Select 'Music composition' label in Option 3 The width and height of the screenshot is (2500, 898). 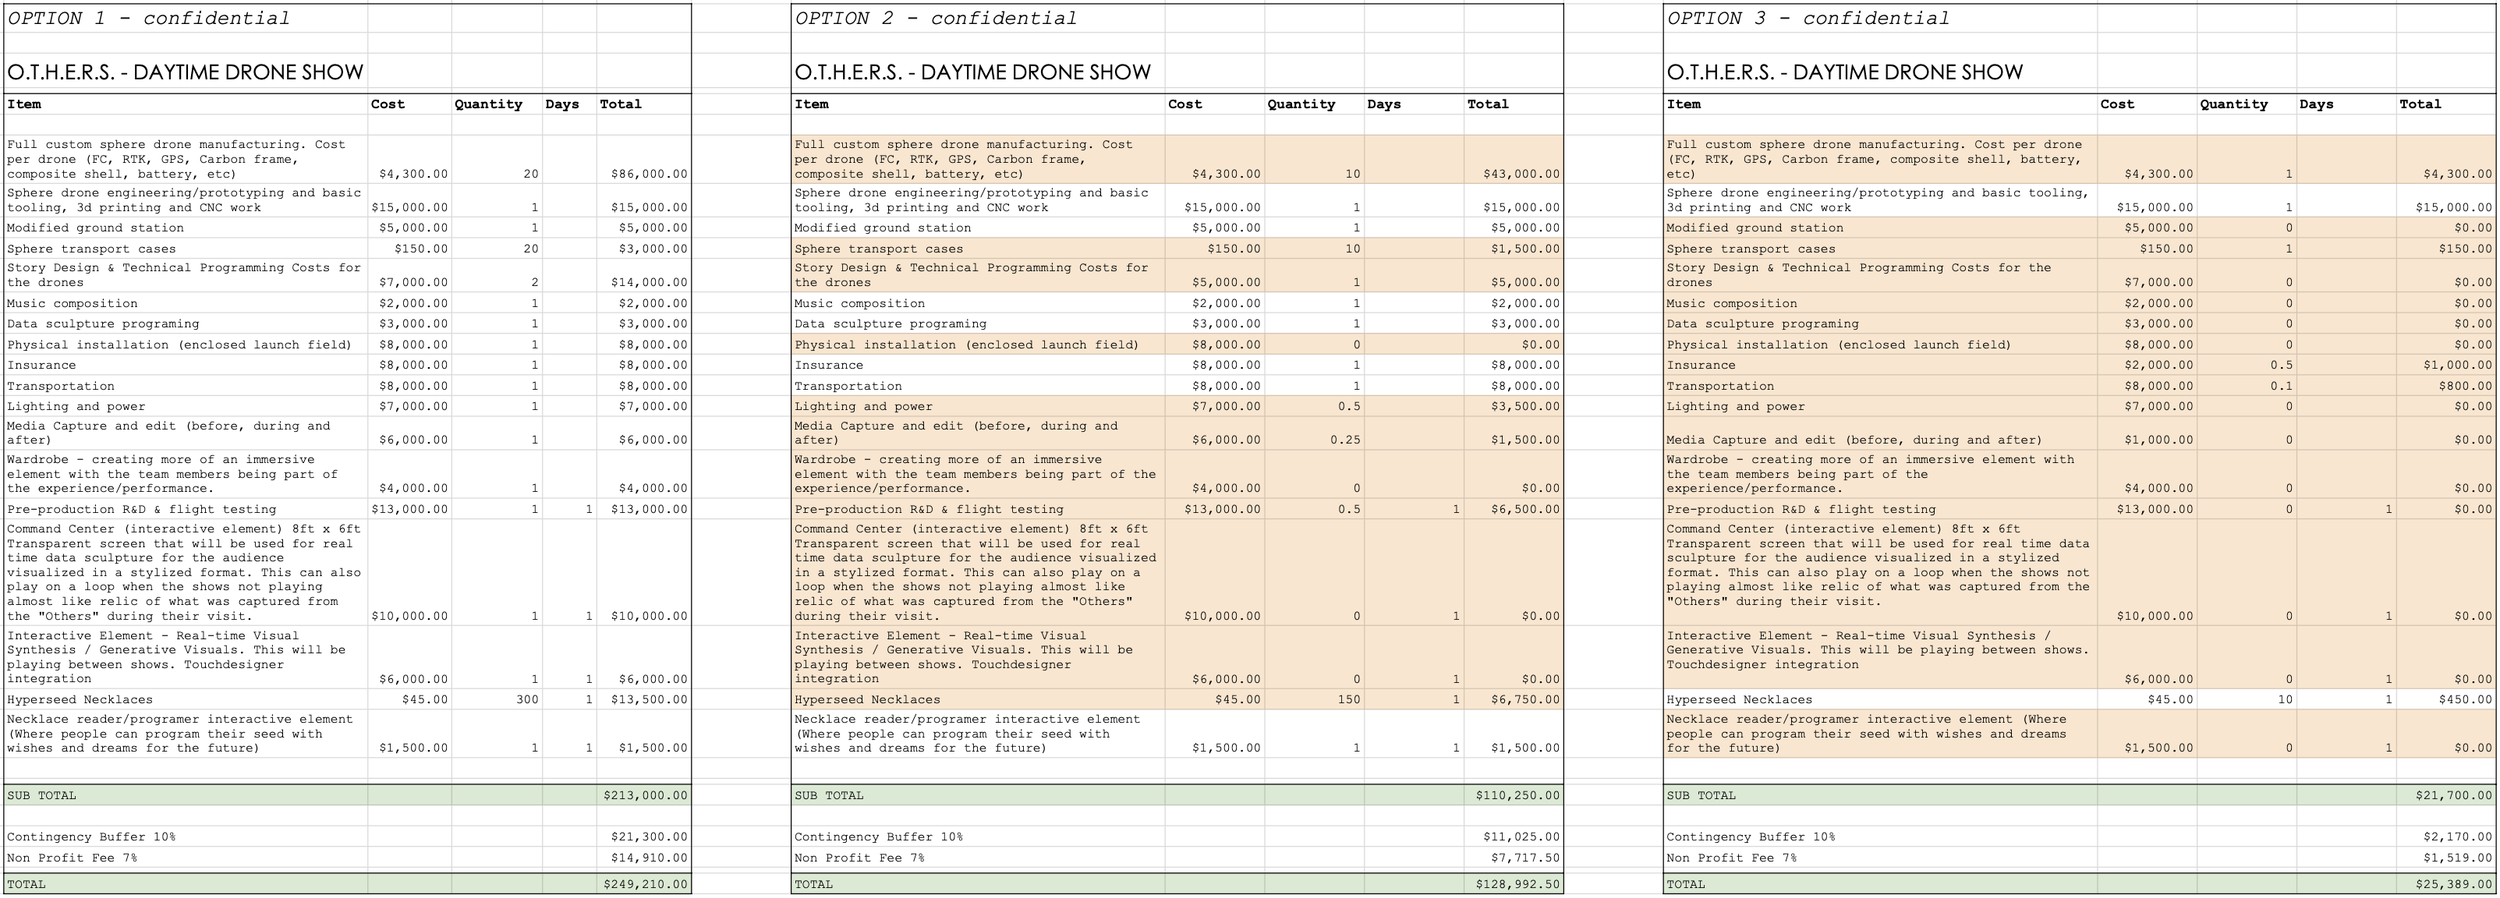pyautogui.click(x=1732, y=304)
